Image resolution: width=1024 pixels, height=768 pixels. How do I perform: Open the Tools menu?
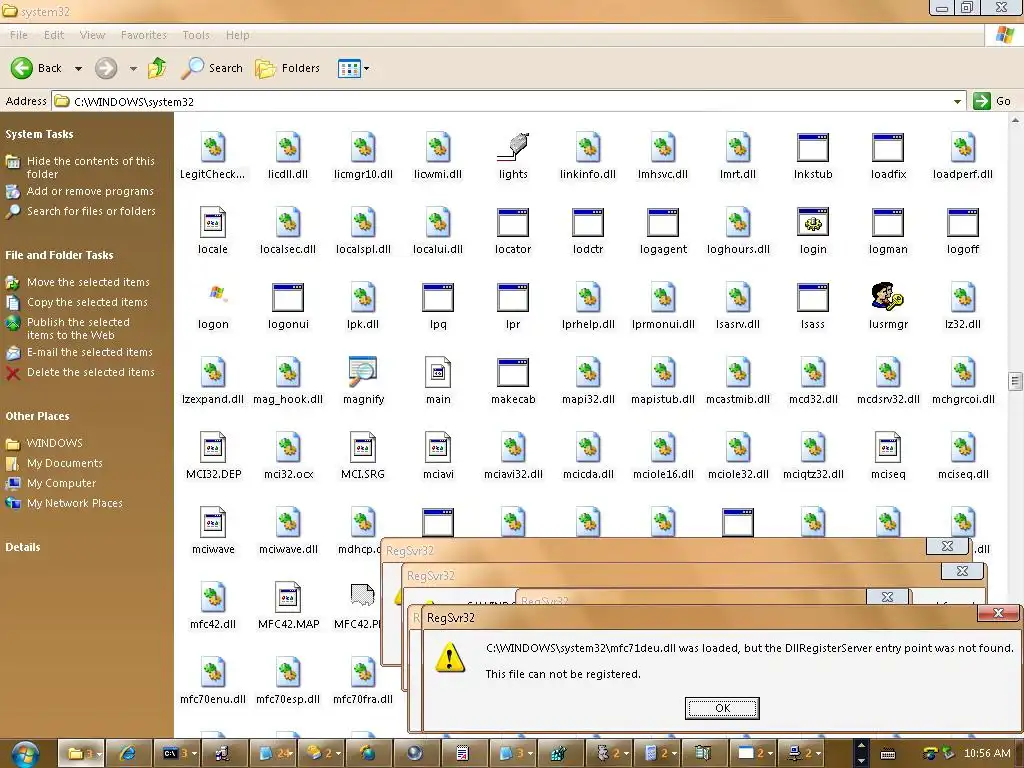pos(196,35)
